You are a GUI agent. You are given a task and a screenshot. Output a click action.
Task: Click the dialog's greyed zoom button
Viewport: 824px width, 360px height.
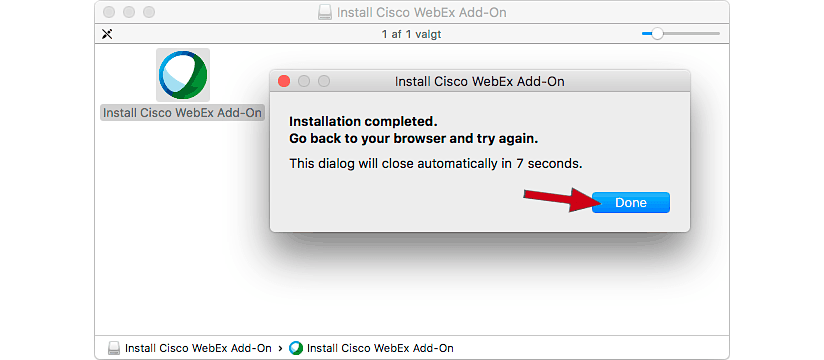coord(324,81)
